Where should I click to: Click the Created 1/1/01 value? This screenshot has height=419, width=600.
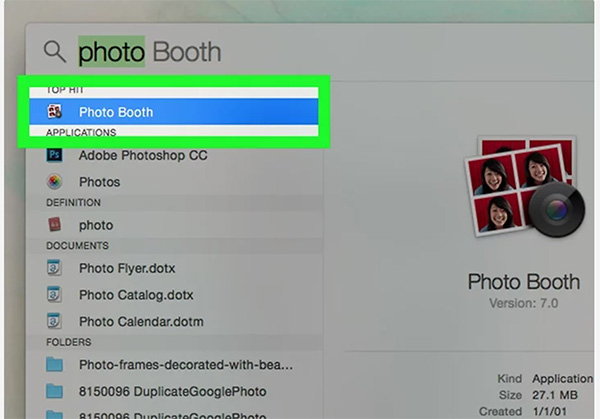549,411
